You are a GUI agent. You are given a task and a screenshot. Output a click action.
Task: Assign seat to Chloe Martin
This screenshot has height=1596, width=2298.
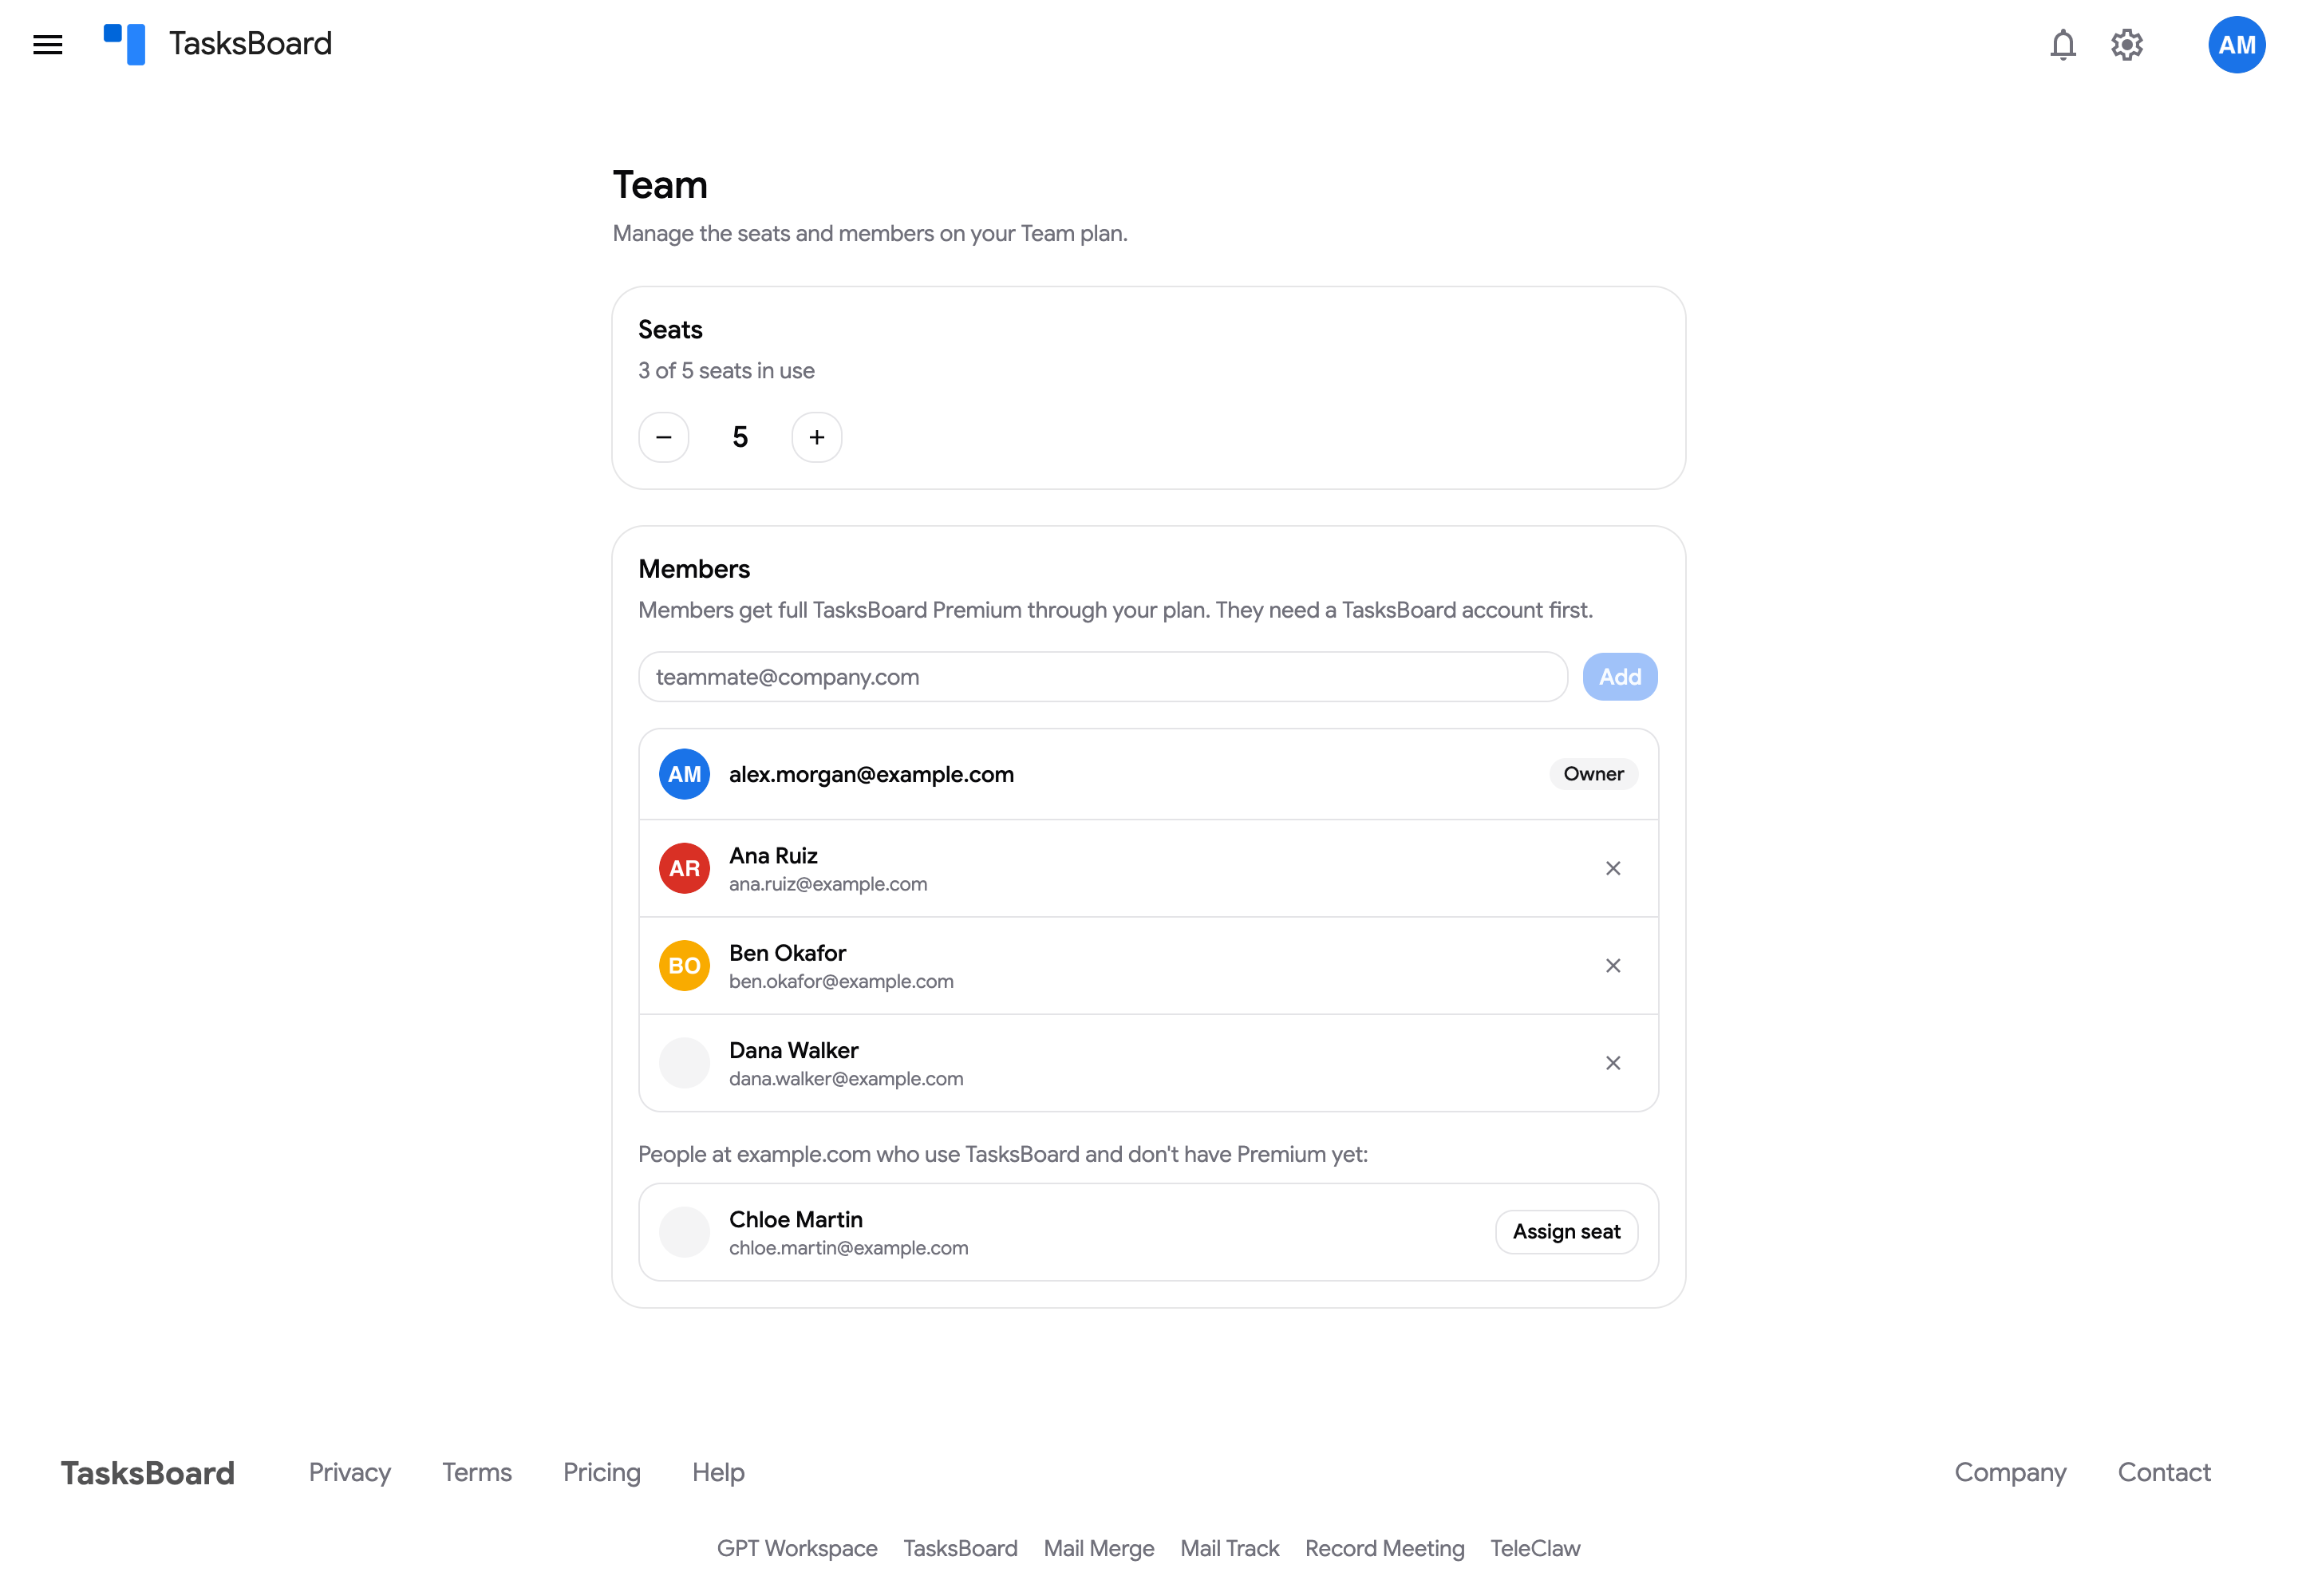tap(1566, 1232)
